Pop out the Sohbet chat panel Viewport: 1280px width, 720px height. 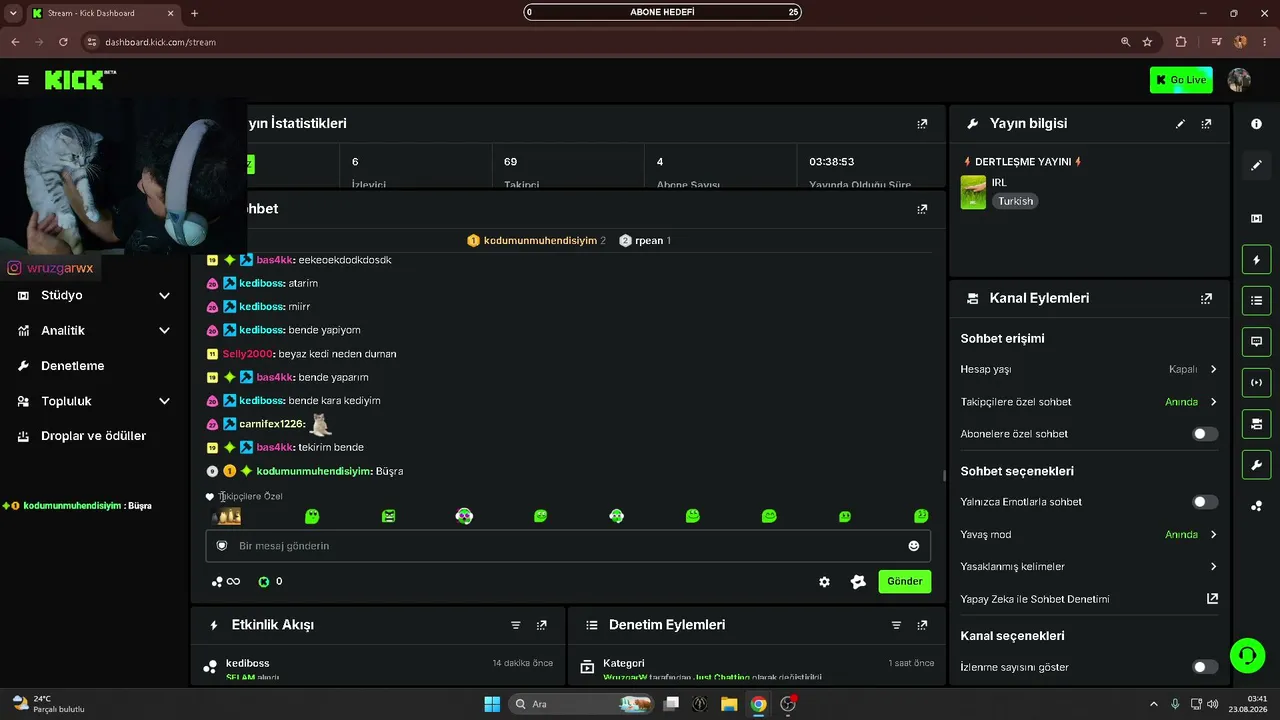[x=922, y=209]
